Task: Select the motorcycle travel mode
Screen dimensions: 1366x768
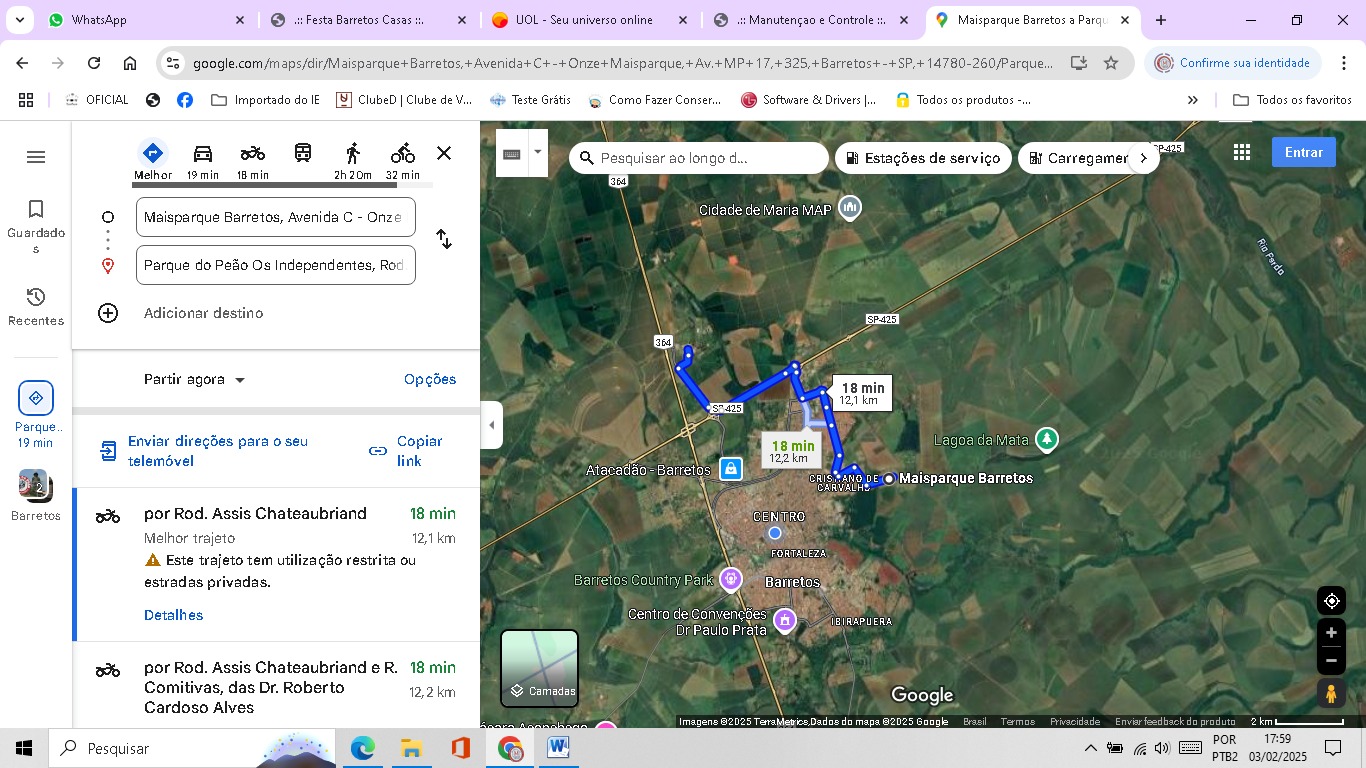Action: coord(253,160)
